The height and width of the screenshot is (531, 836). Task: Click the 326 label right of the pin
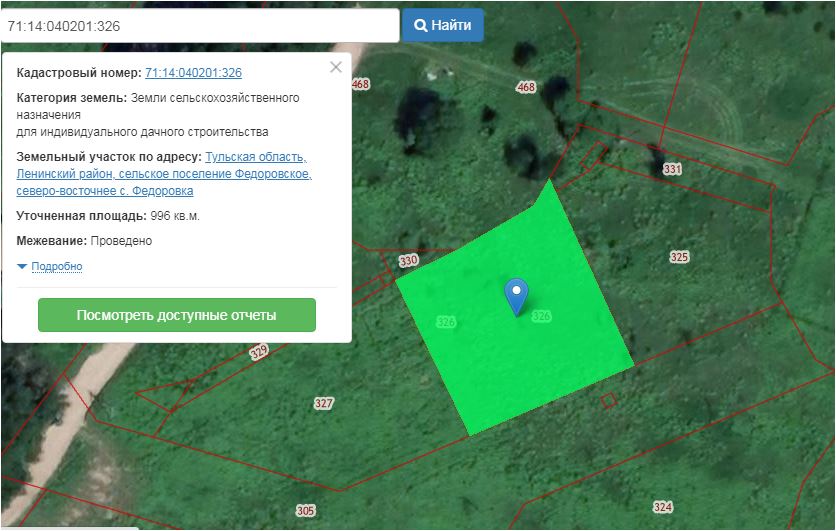(542, 316)
